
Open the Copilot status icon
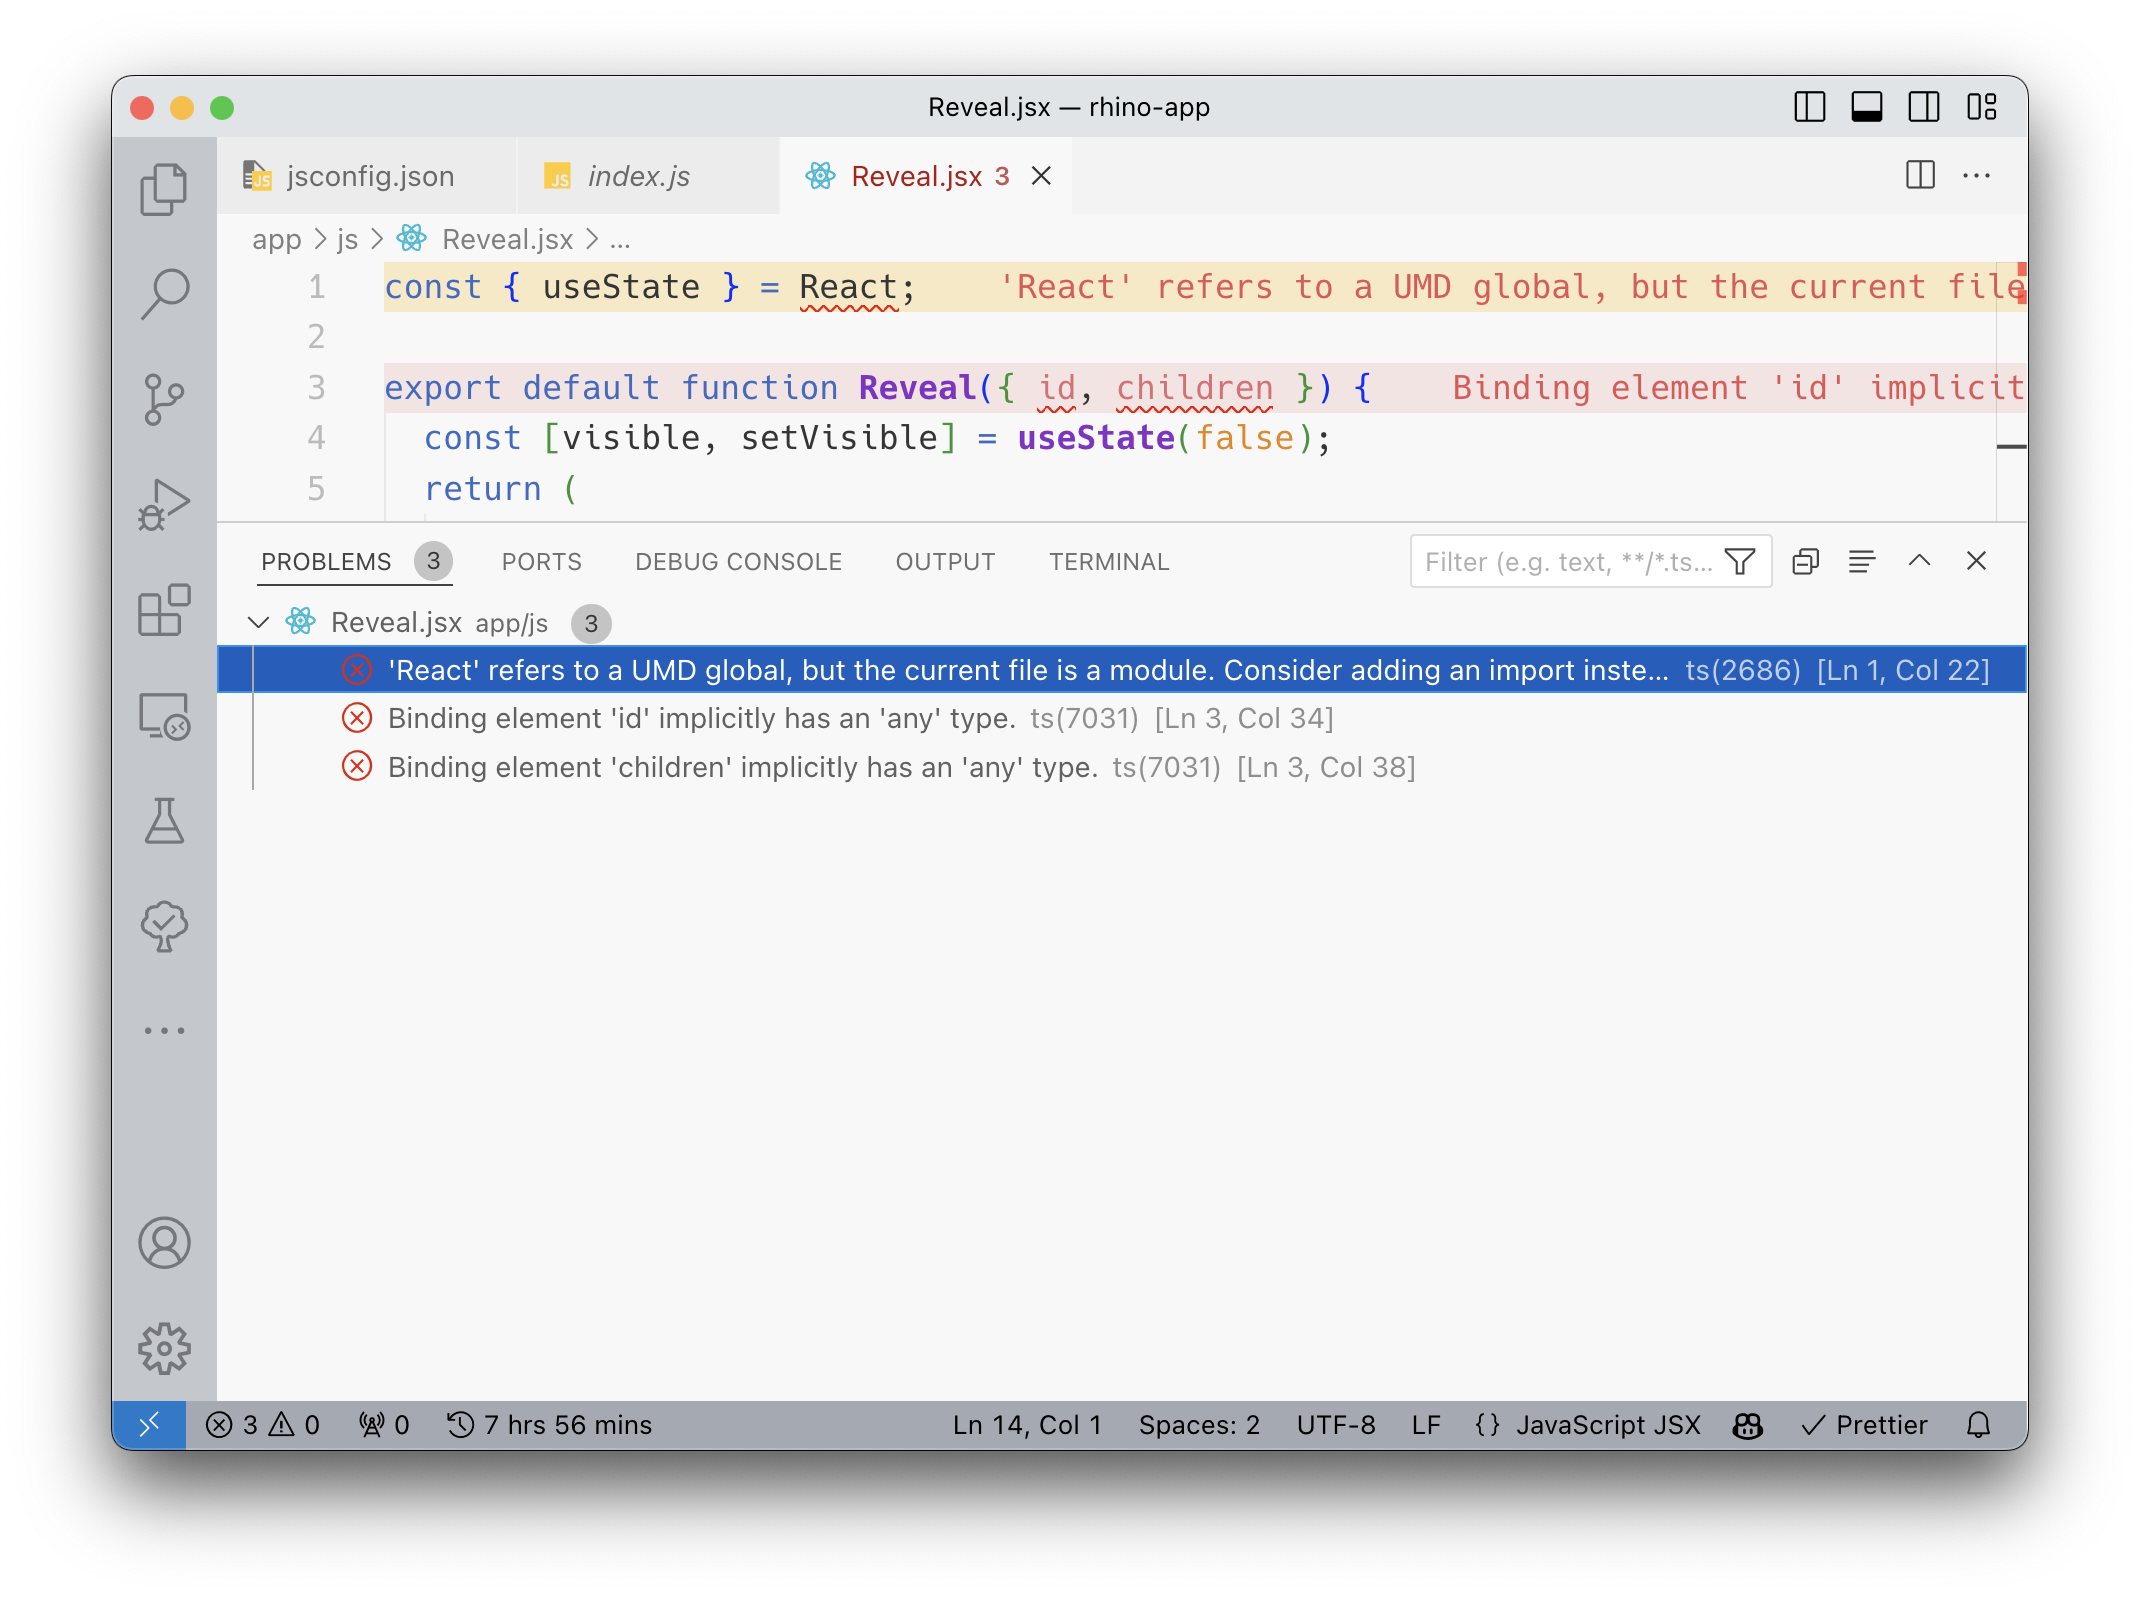point(1747,1425)
